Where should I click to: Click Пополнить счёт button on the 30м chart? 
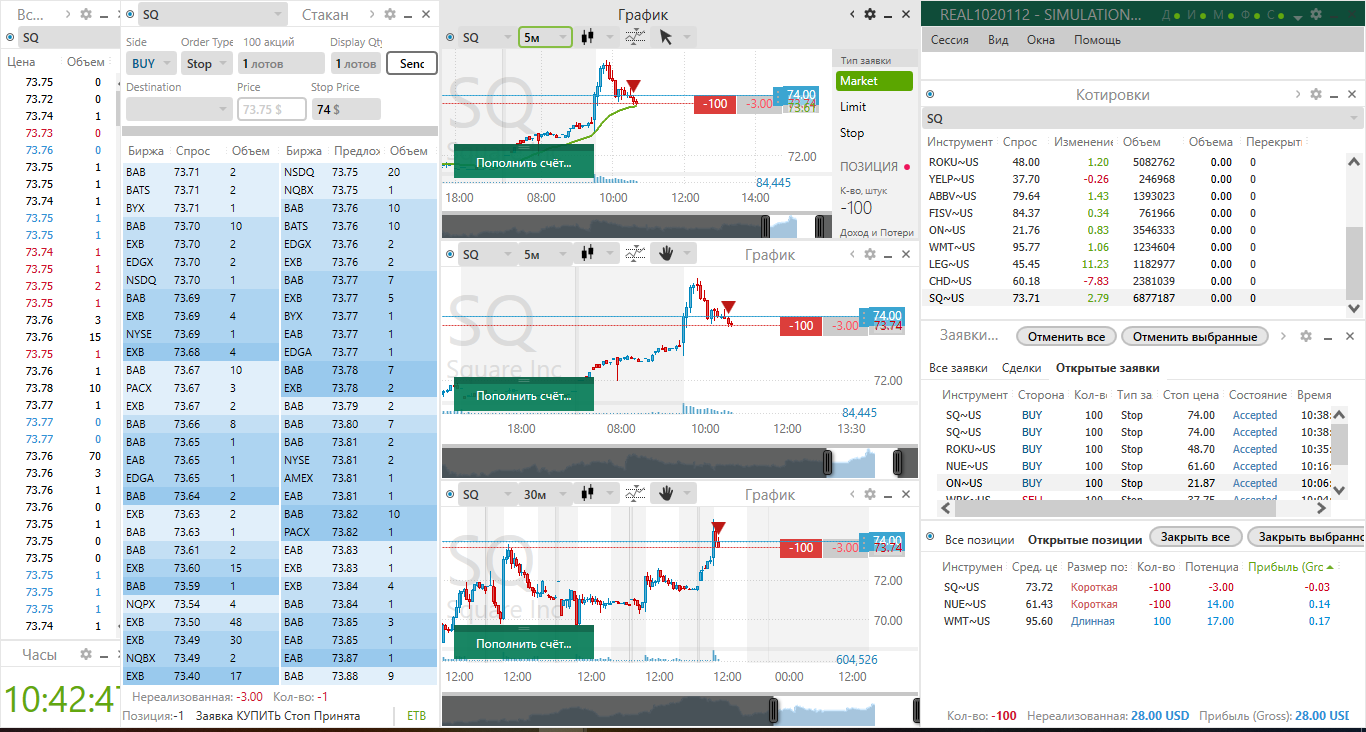[x=523, y=642]
